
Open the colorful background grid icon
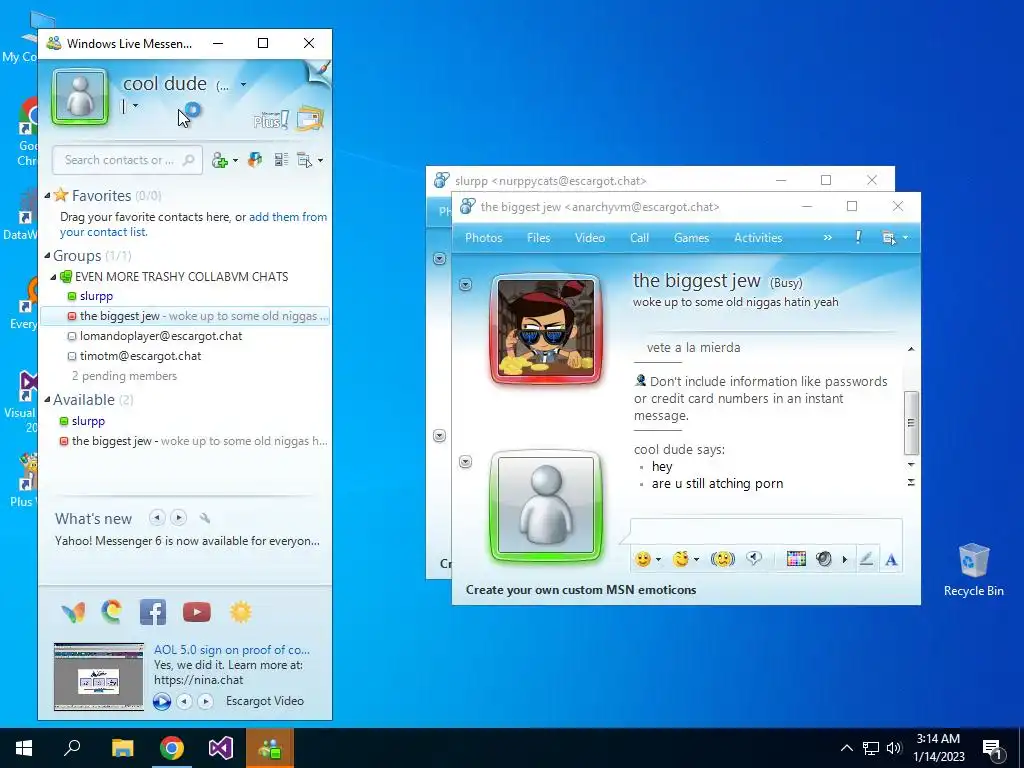tap(795, 559)
